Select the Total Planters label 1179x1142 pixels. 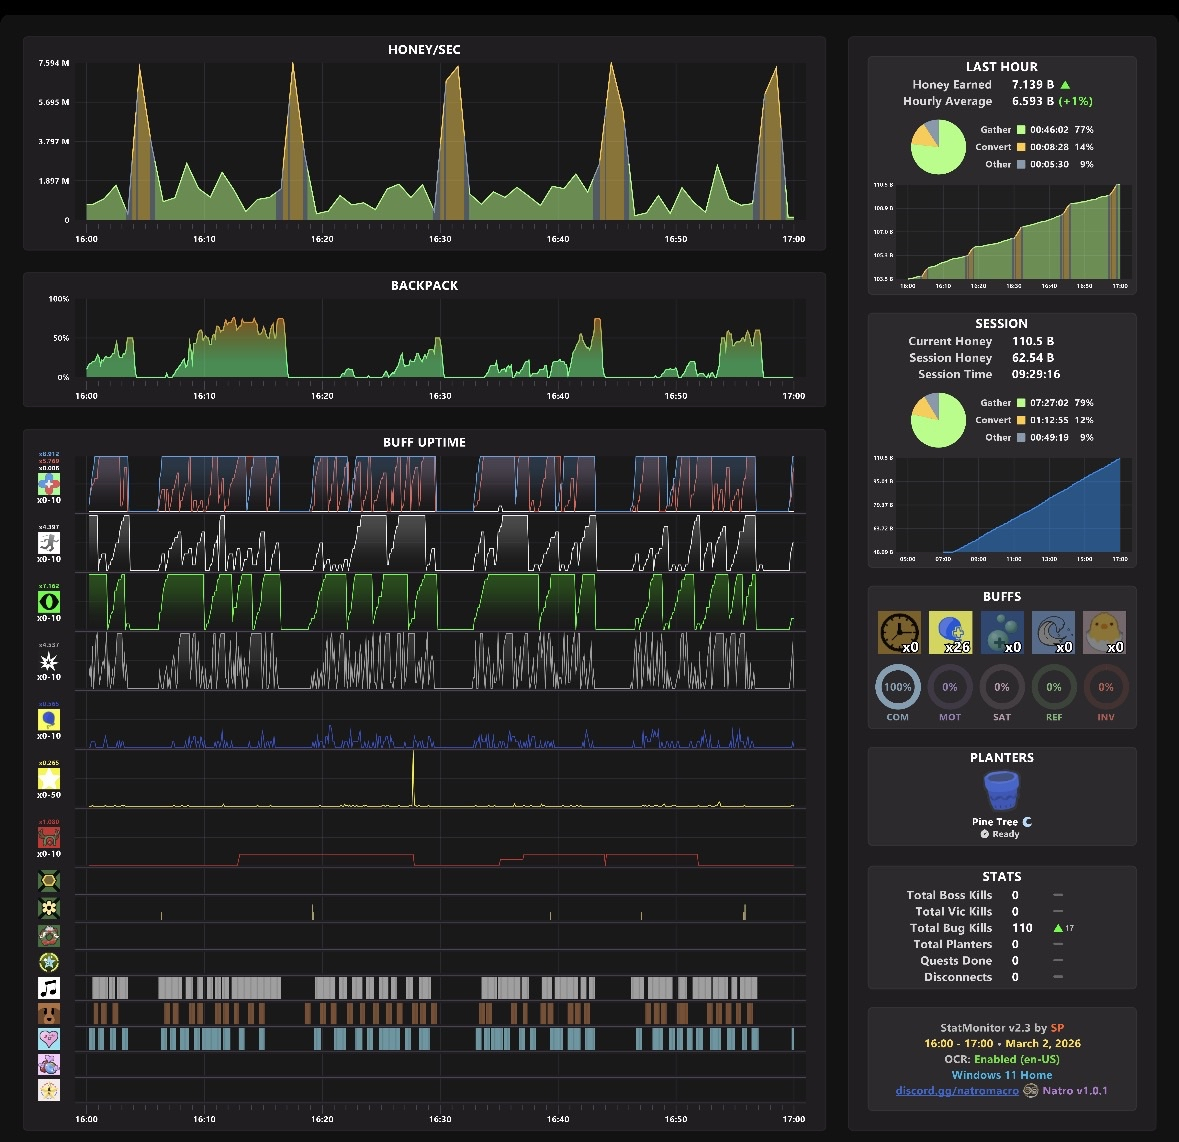[x=953, y=944]
